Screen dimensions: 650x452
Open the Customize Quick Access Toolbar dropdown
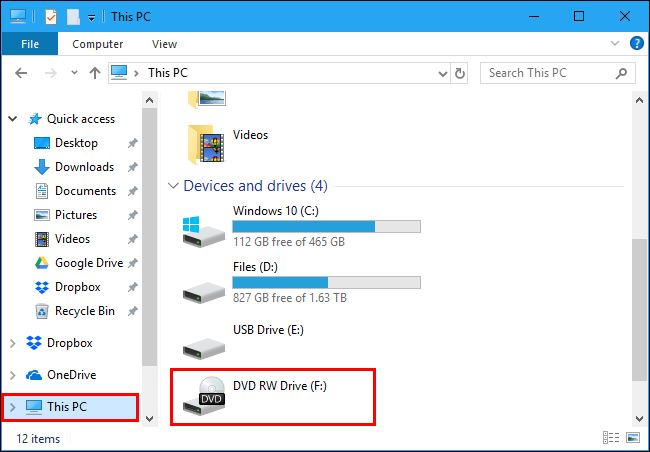(x=92, y=17)
